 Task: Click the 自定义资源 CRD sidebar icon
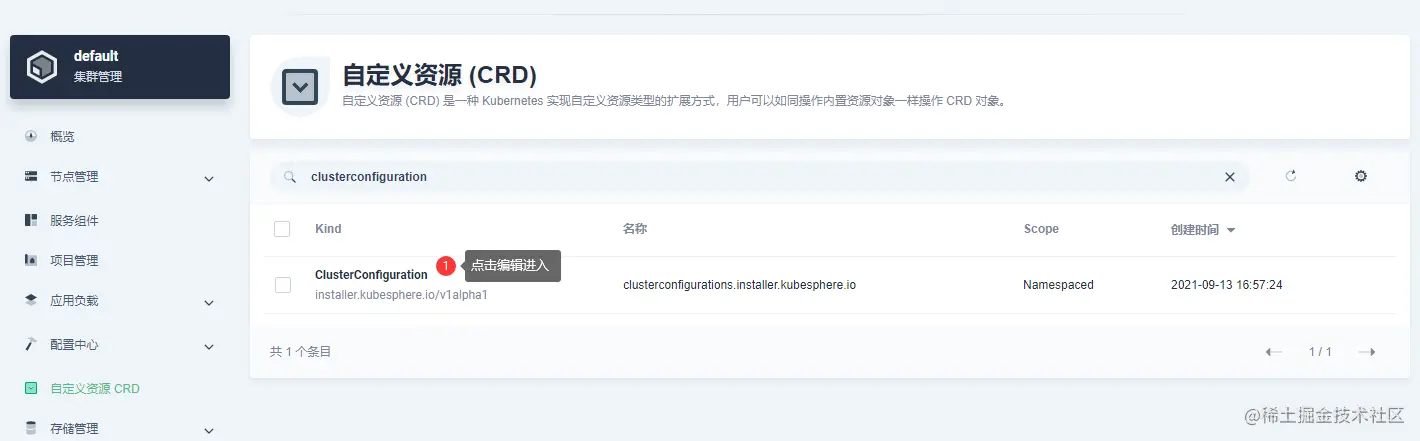31,388
